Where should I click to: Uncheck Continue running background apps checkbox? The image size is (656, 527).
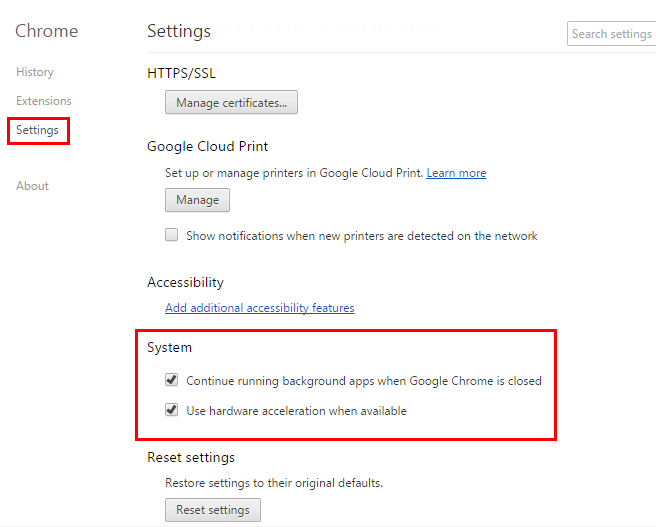point(172,381)
